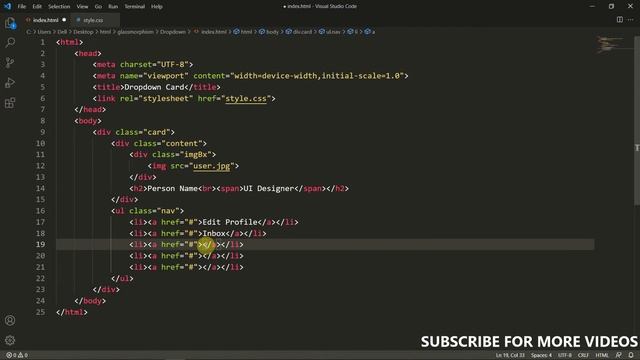Follow the user.jpg link in code
The height and width of the screenshot is (360, 640).
pos(211,166)
